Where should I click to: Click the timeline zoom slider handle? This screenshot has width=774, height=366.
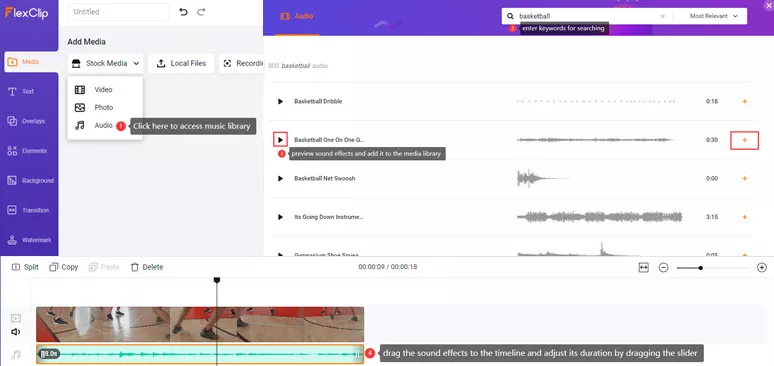(700, 267)
